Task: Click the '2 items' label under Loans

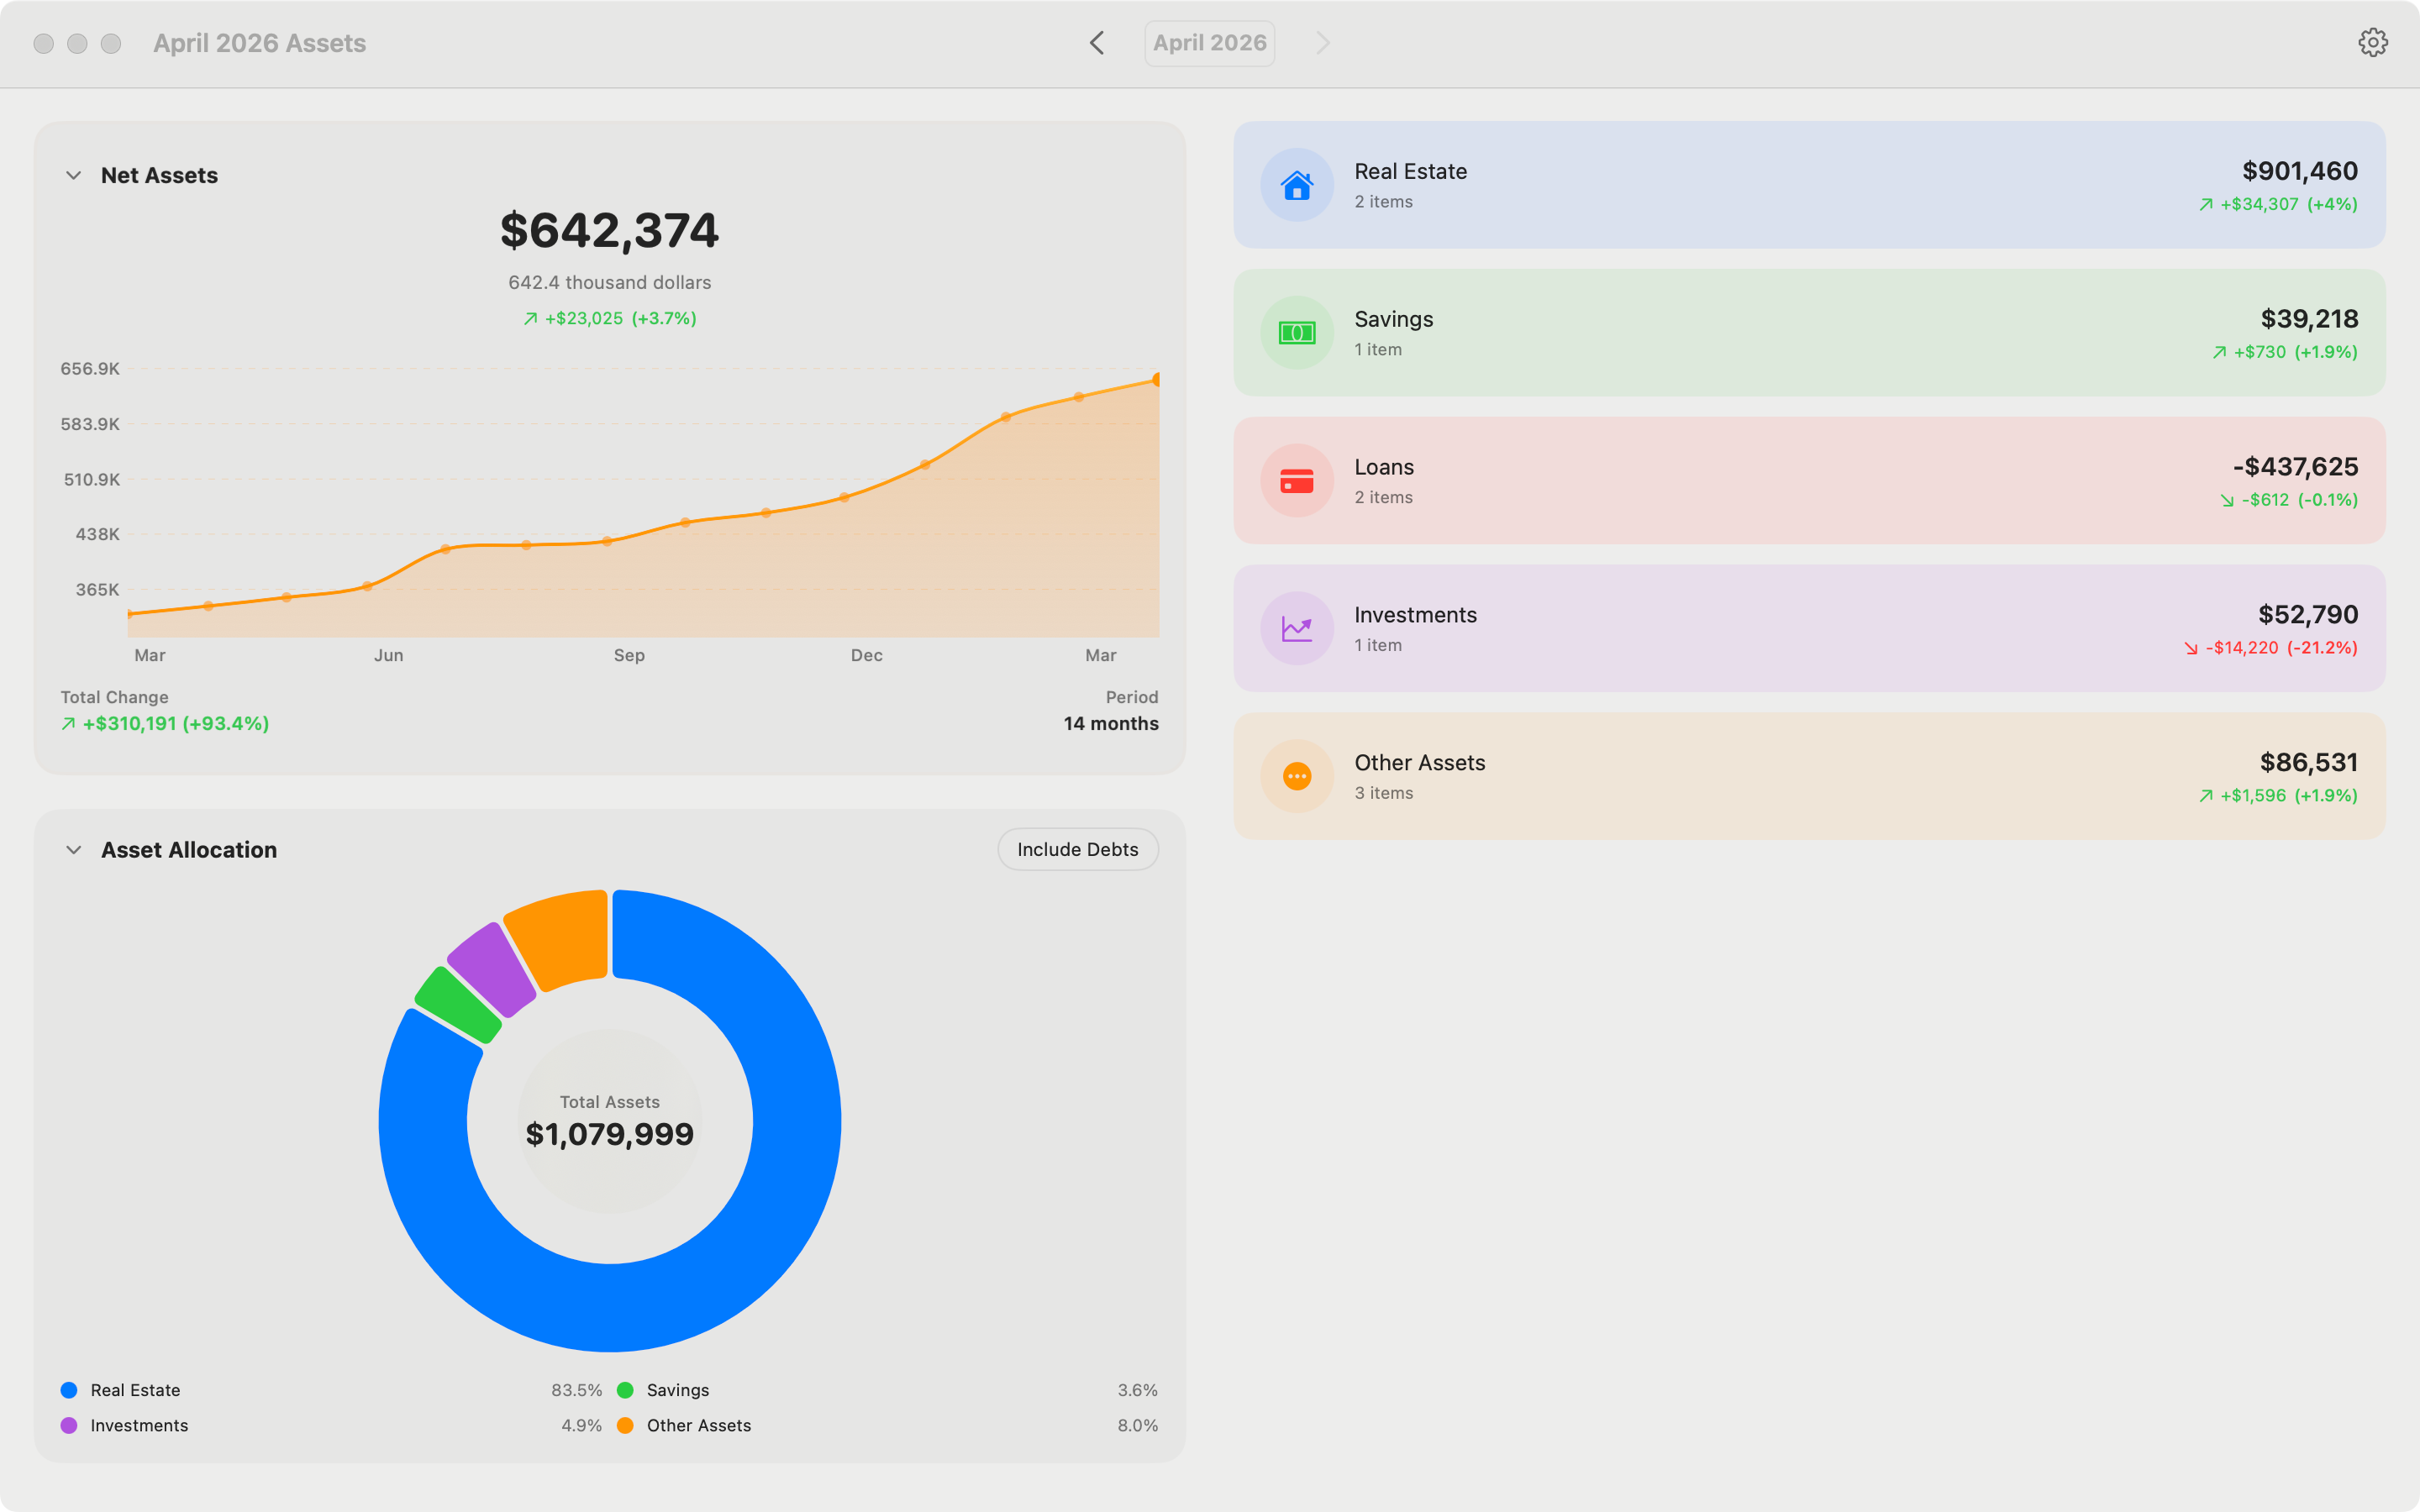Action: pyautogui.click(x=1383, y=497)
